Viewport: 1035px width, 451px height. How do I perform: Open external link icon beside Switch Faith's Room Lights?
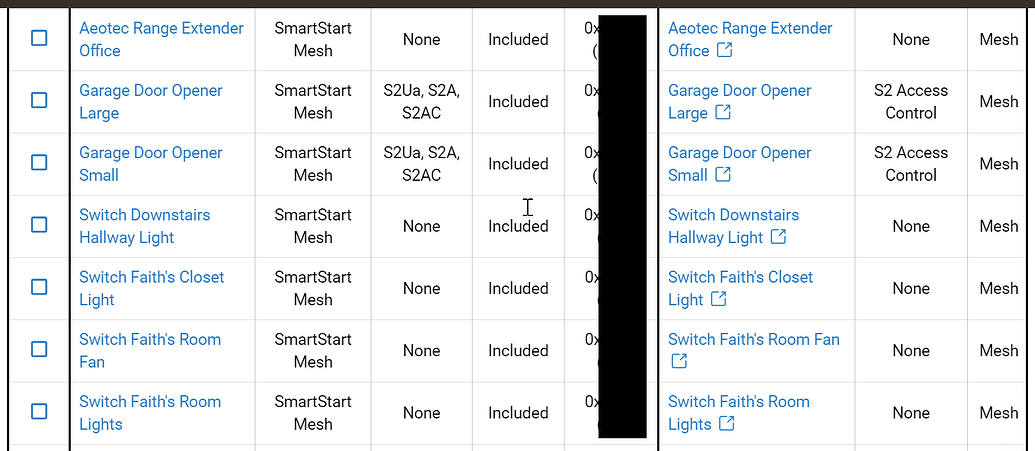[x=727, y=423]
